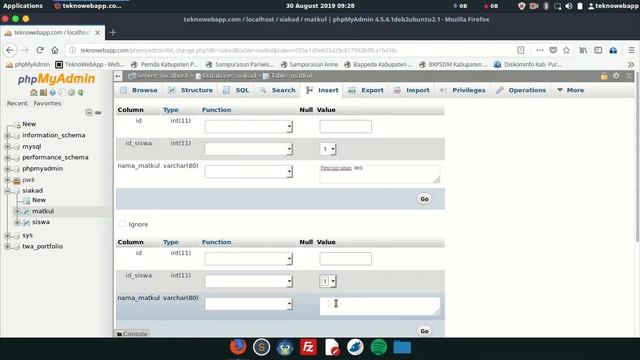
Task: Click the second nama_matkul text area
Action: (380, 306)
